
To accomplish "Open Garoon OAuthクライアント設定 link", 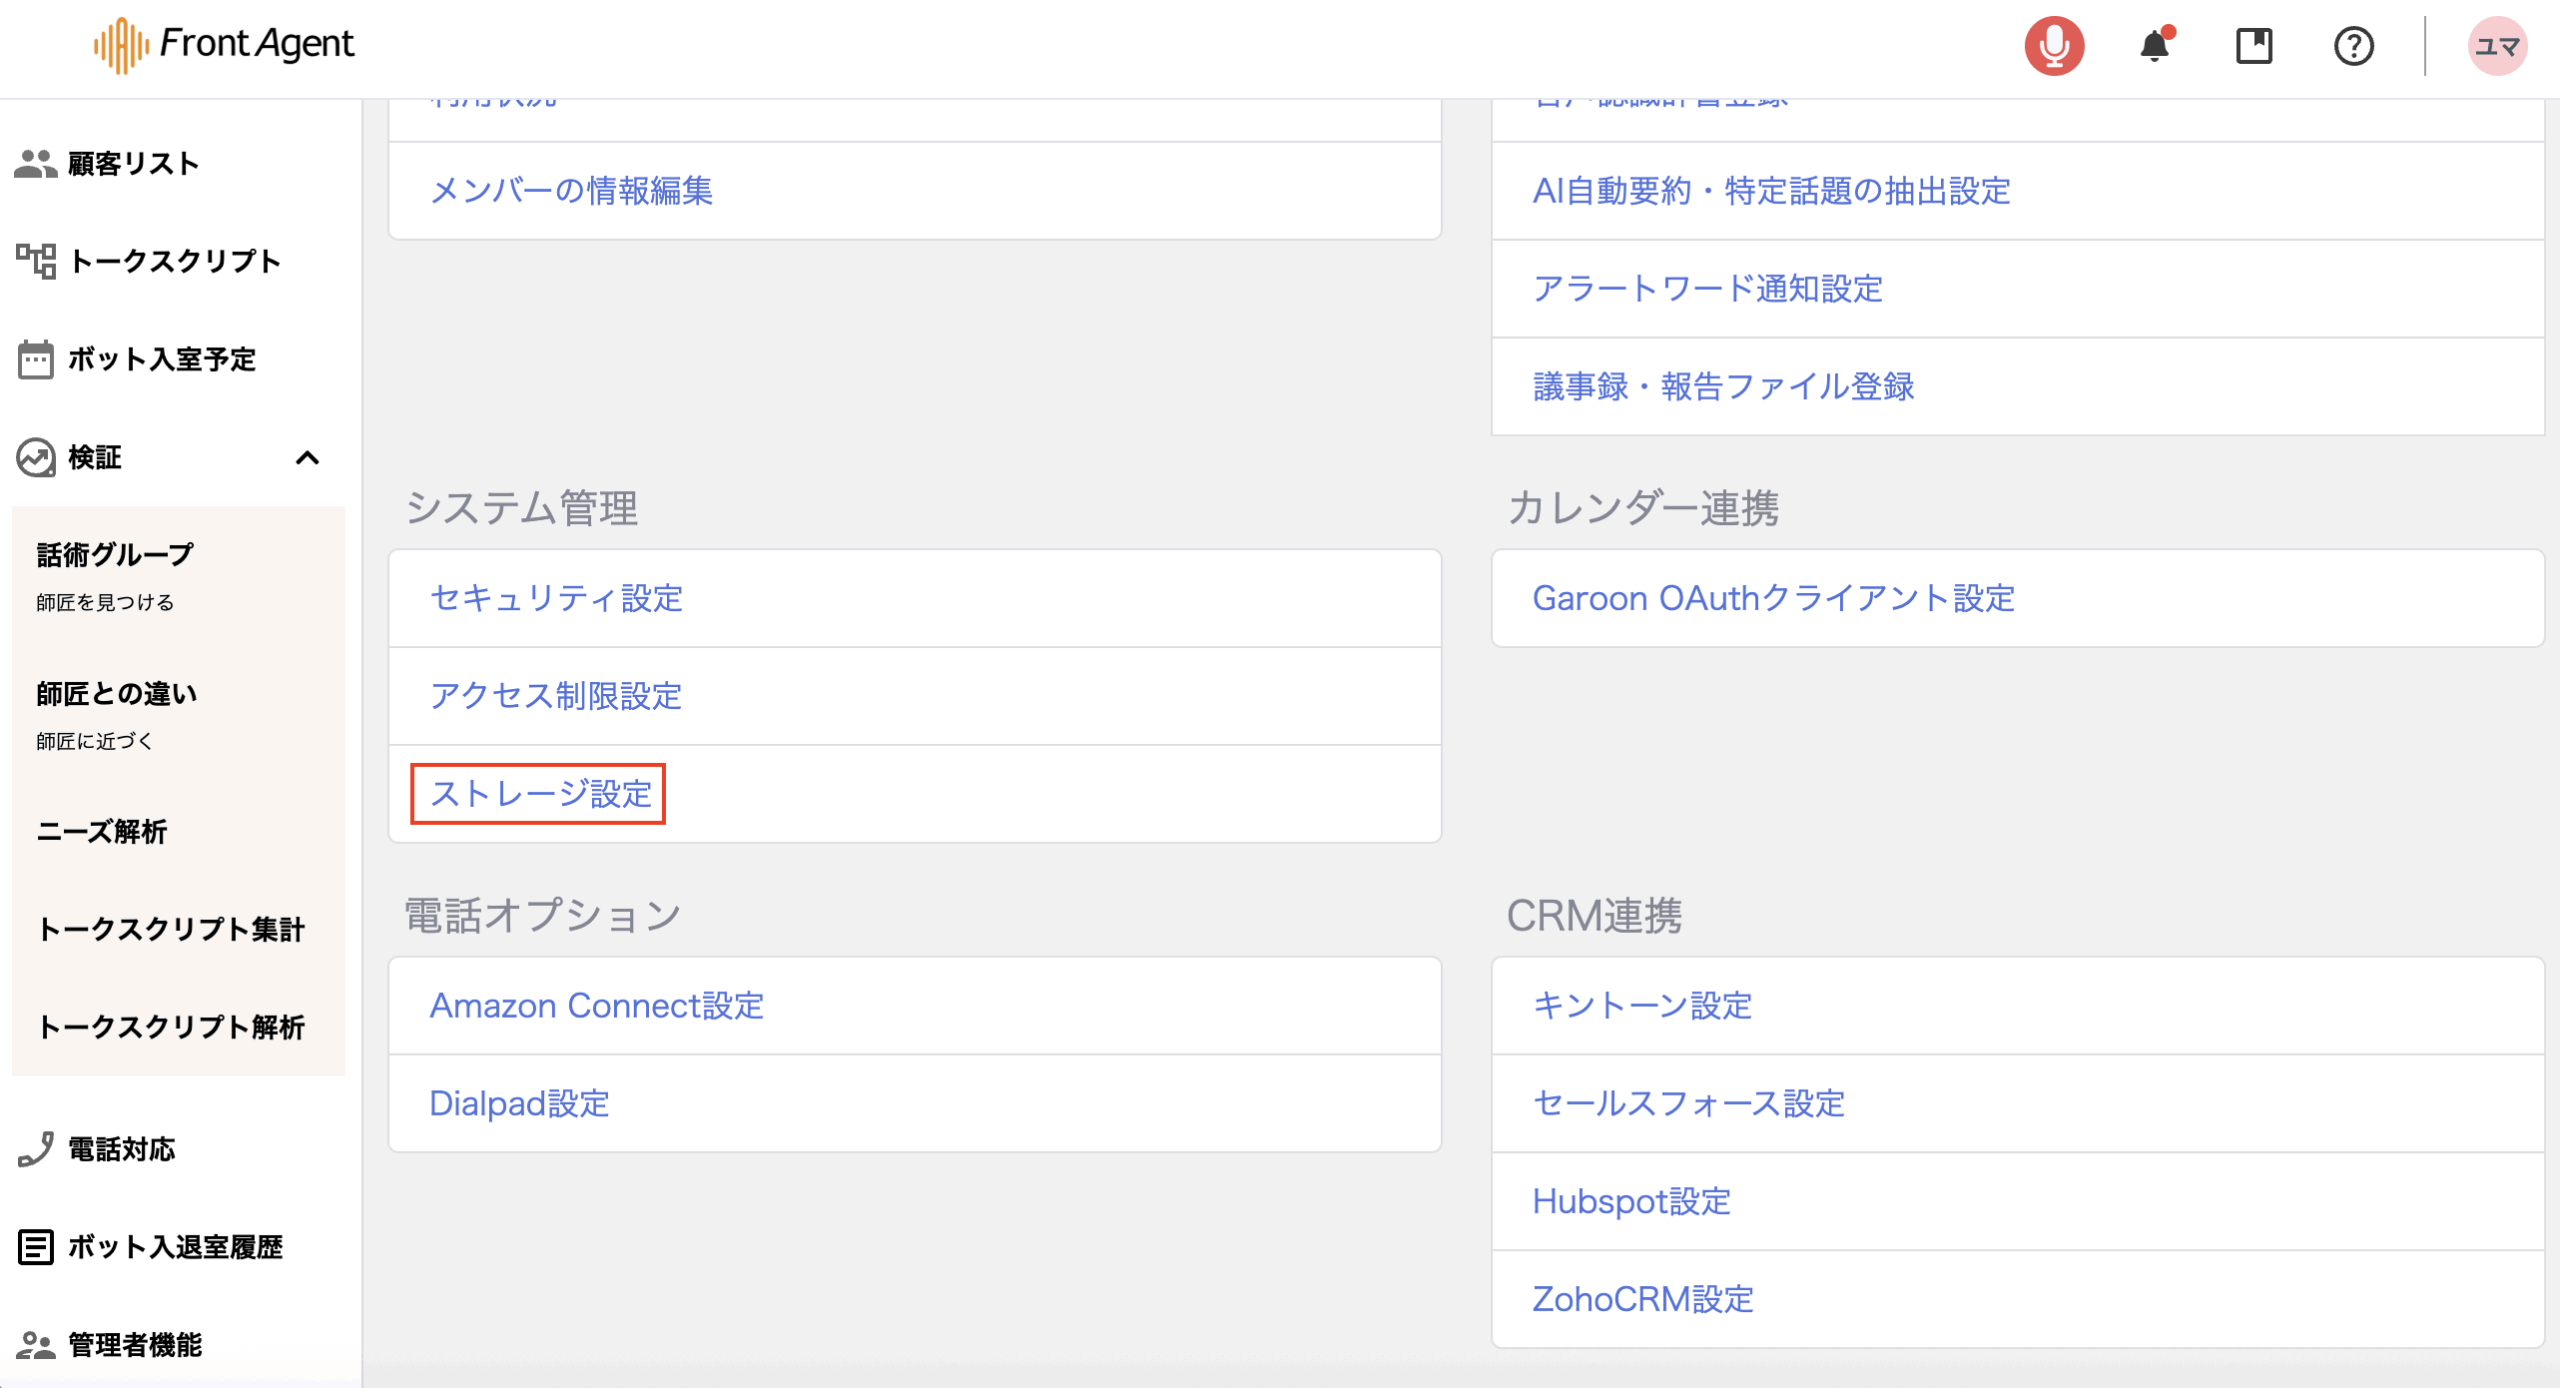I will pos(1773,598).
